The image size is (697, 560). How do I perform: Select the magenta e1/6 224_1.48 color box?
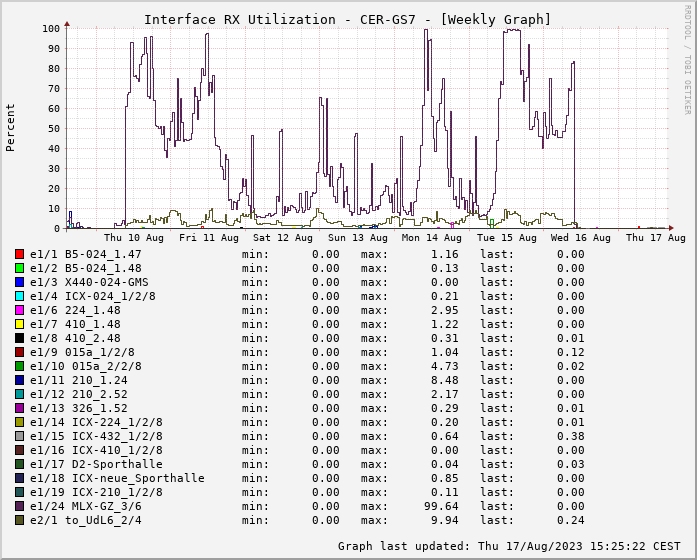click(19, 311)
